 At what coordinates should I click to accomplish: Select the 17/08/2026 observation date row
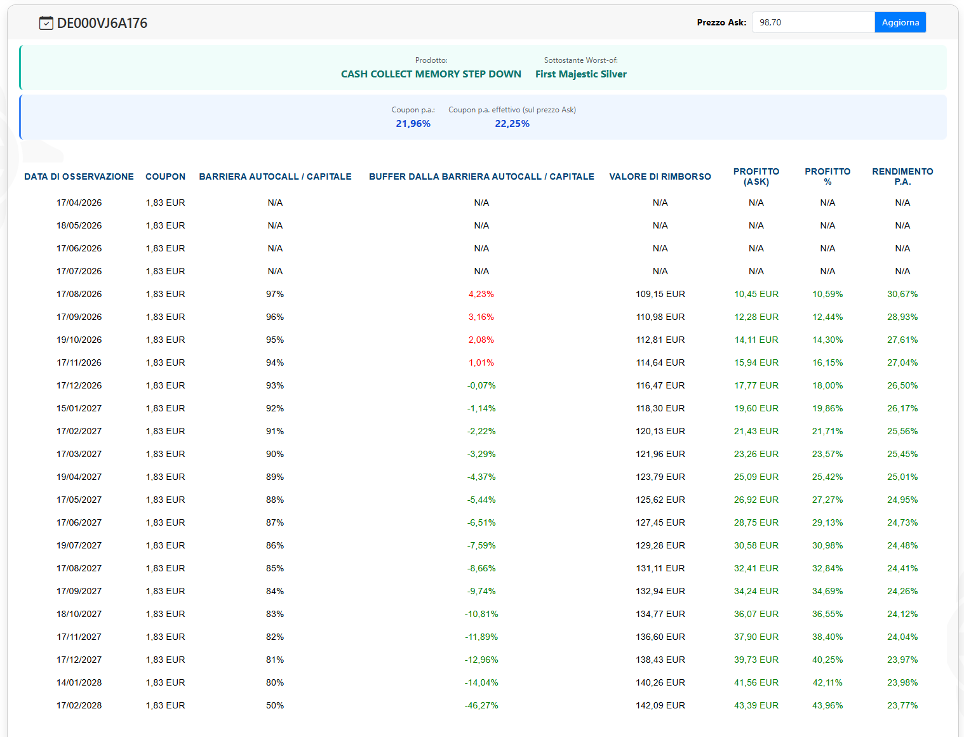click(79, 294)
